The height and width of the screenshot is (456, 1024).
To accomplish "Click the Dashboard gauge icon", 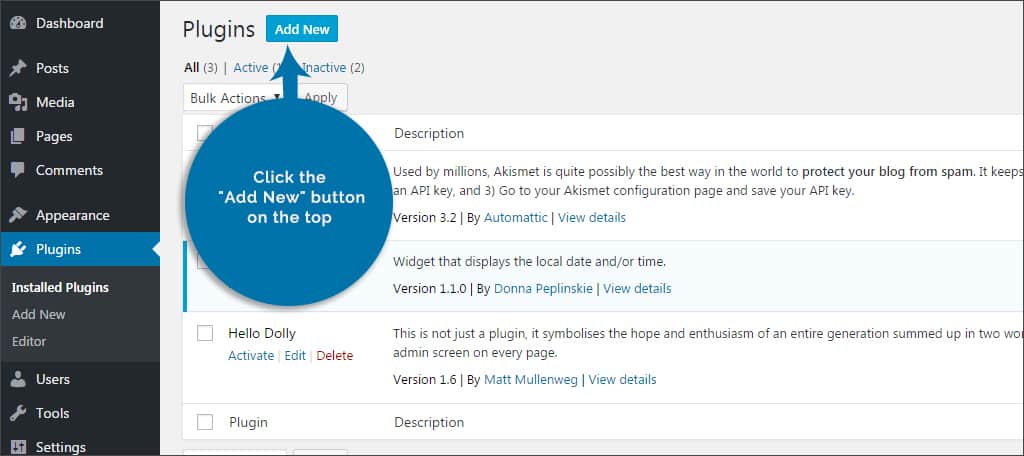I will pos(18,24).
